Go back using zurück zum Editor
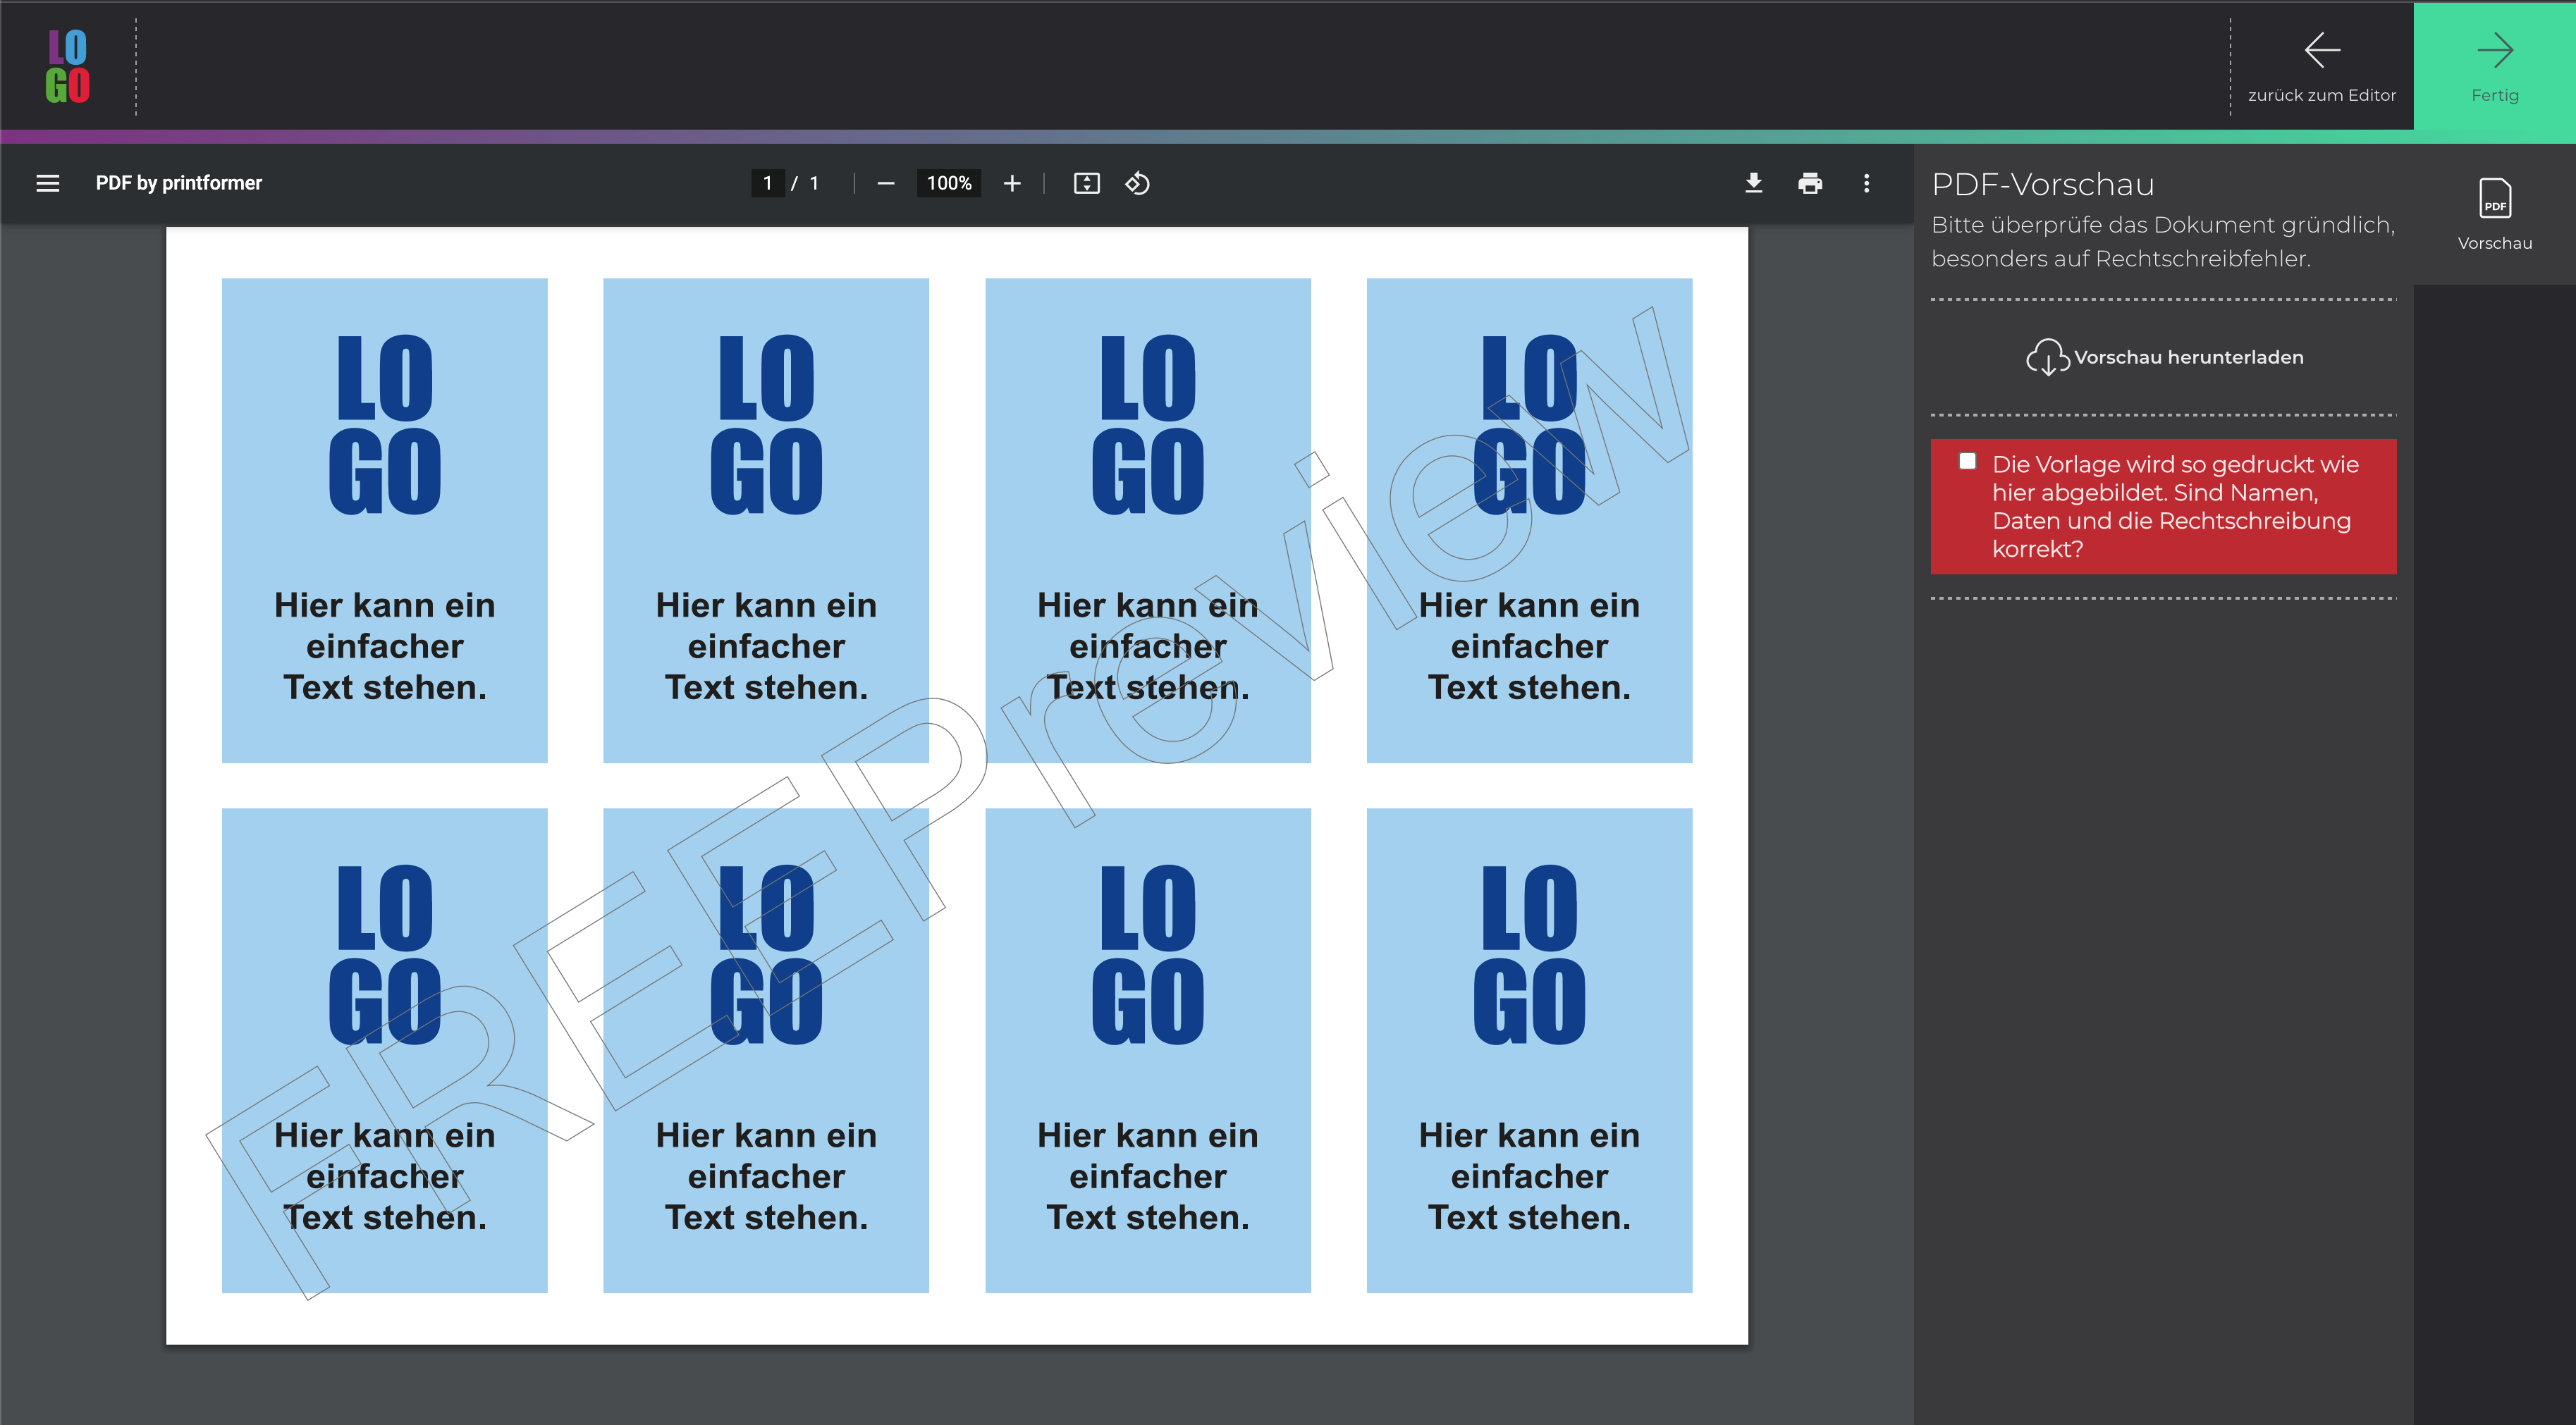The height and width of the screenshot is (1425, 2576). point(2321,66)
